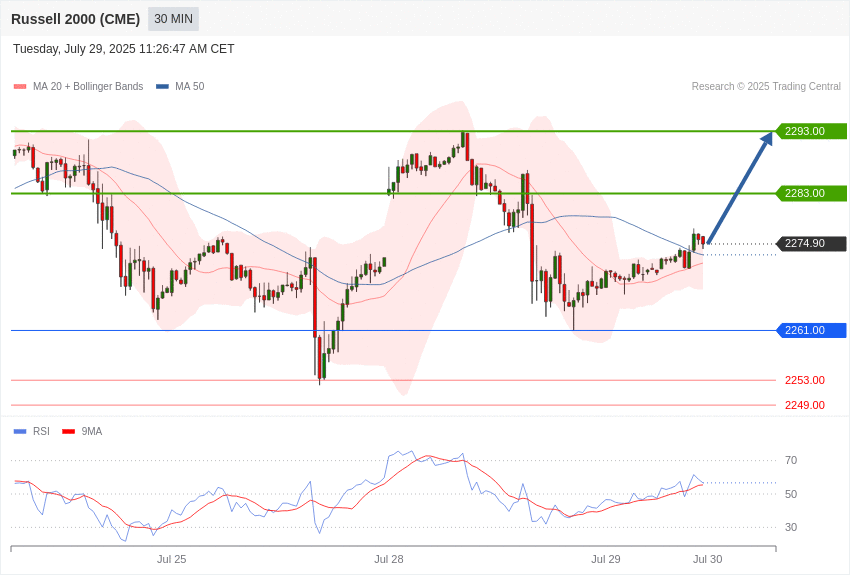
Task: Click the 2249.00 support level label
Action: 804,405
